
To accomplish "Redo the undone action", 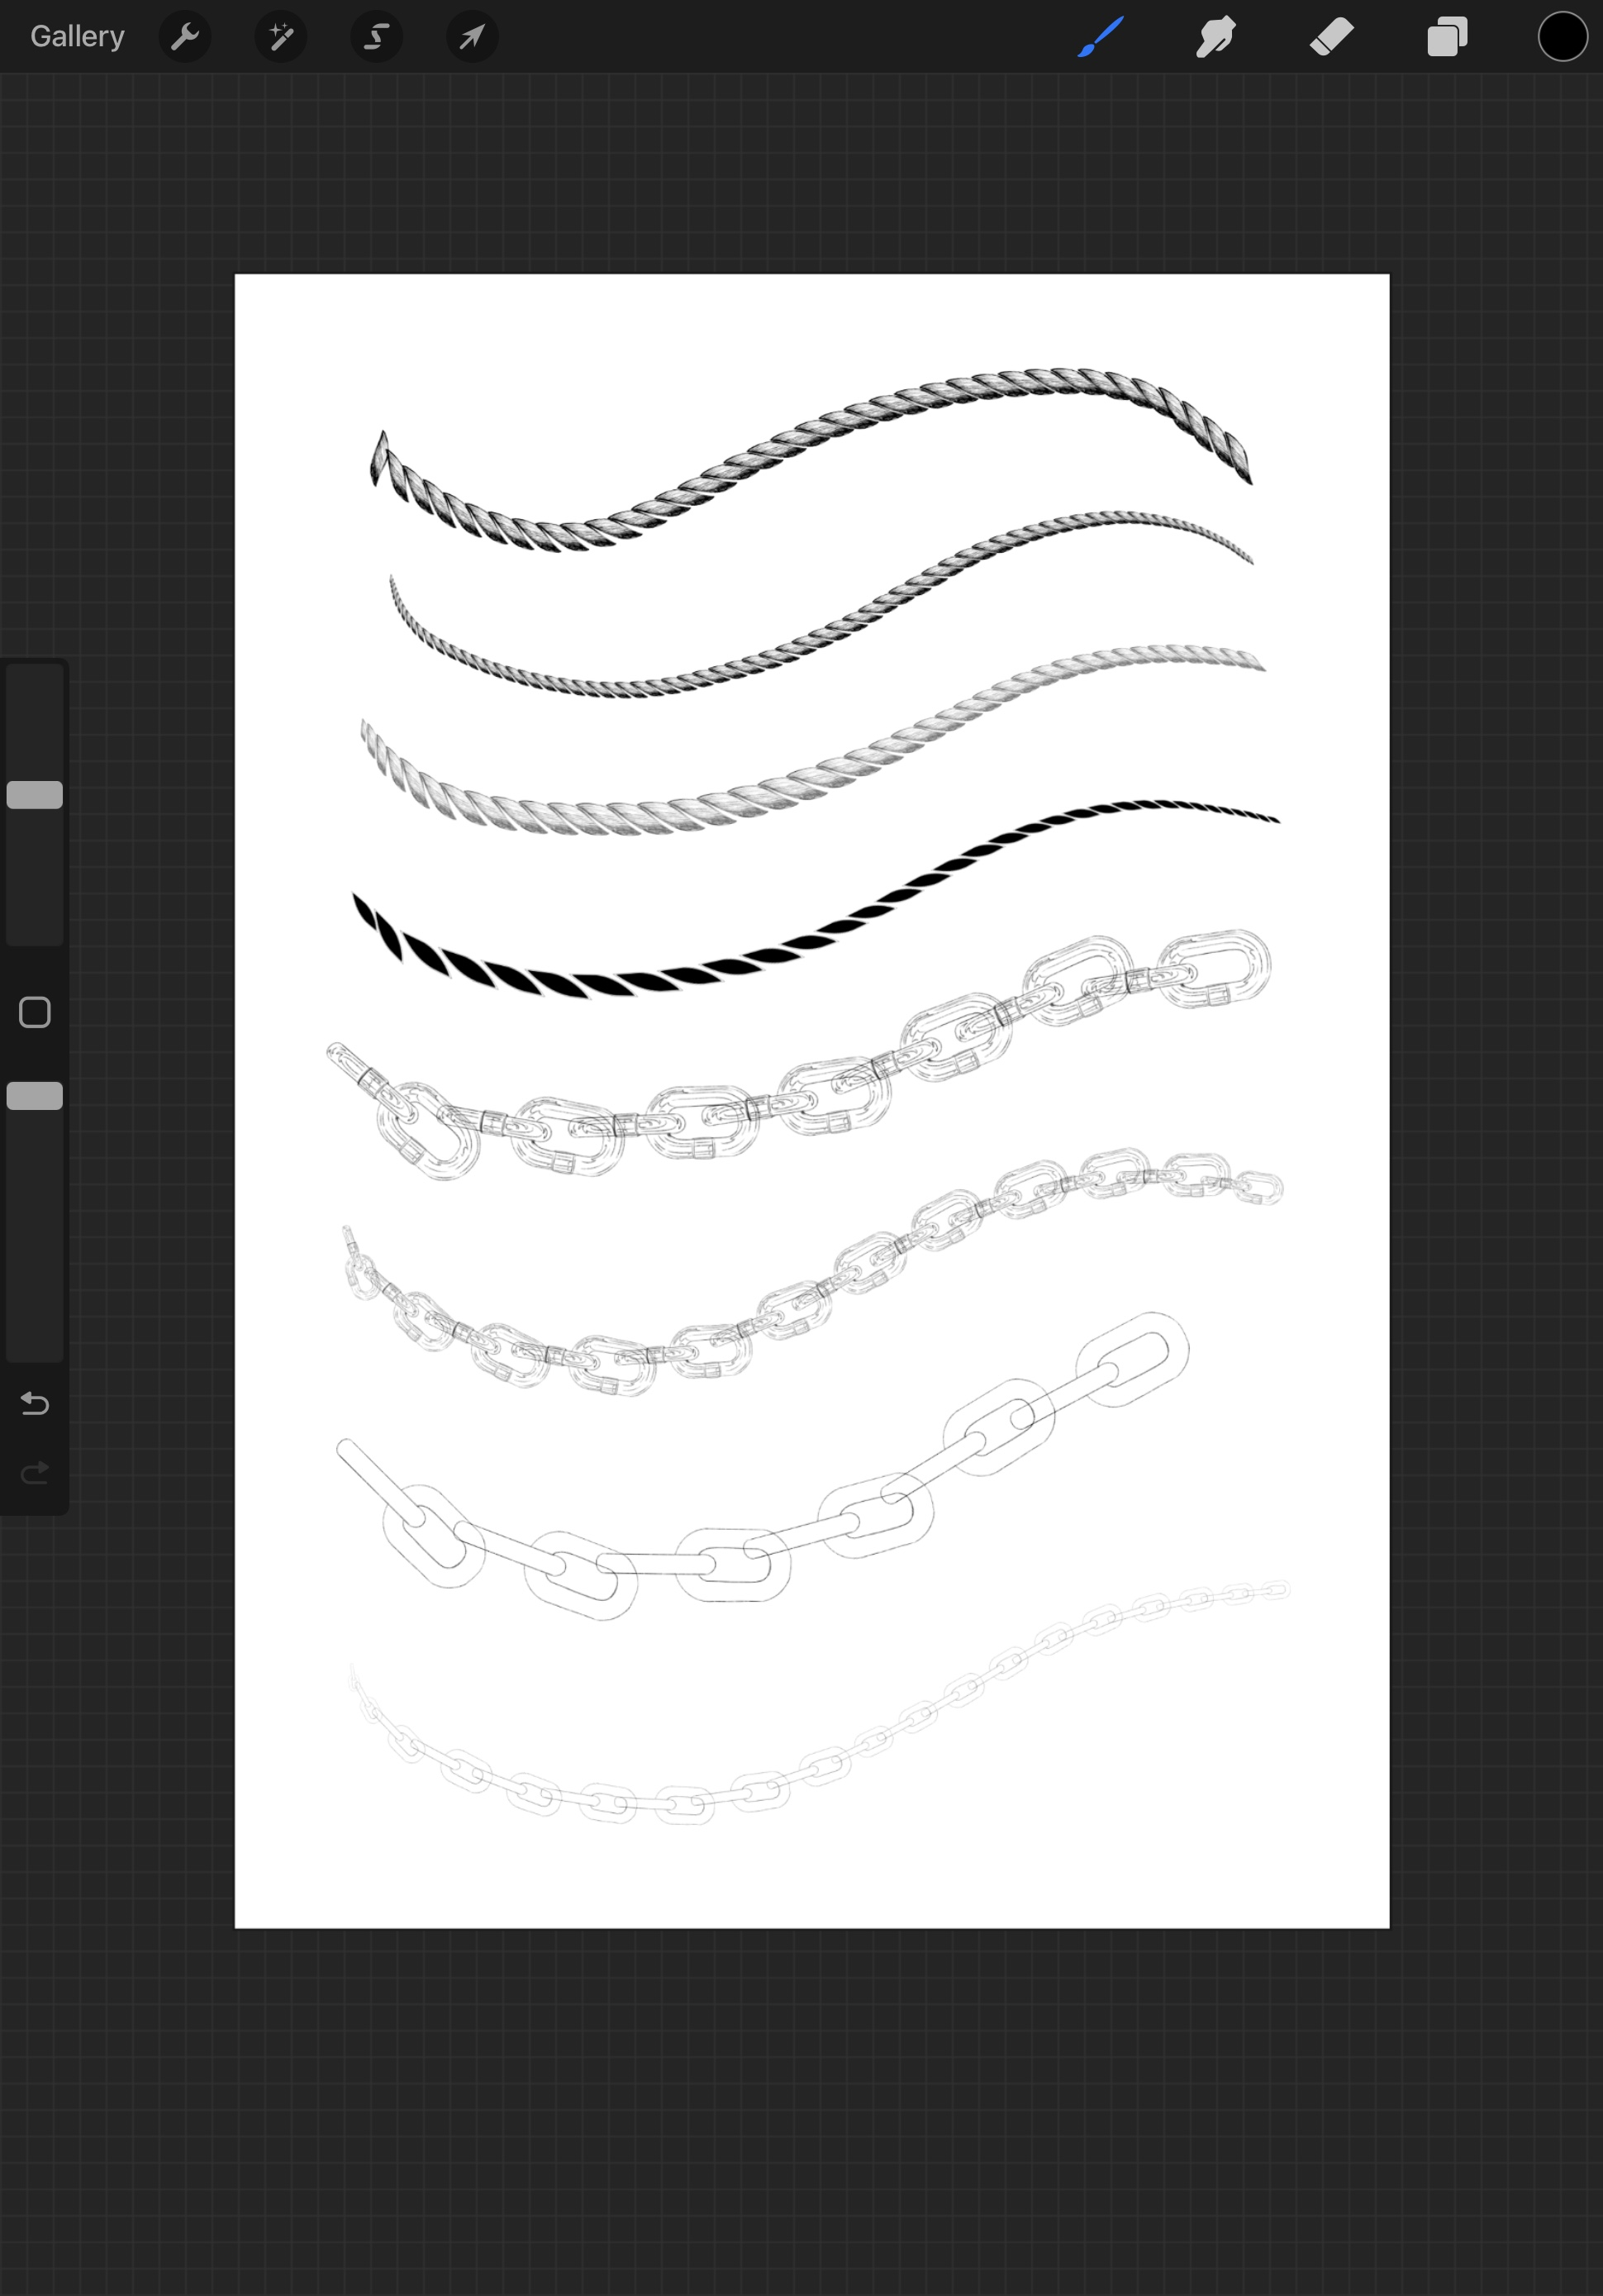I will [35, 1470].
